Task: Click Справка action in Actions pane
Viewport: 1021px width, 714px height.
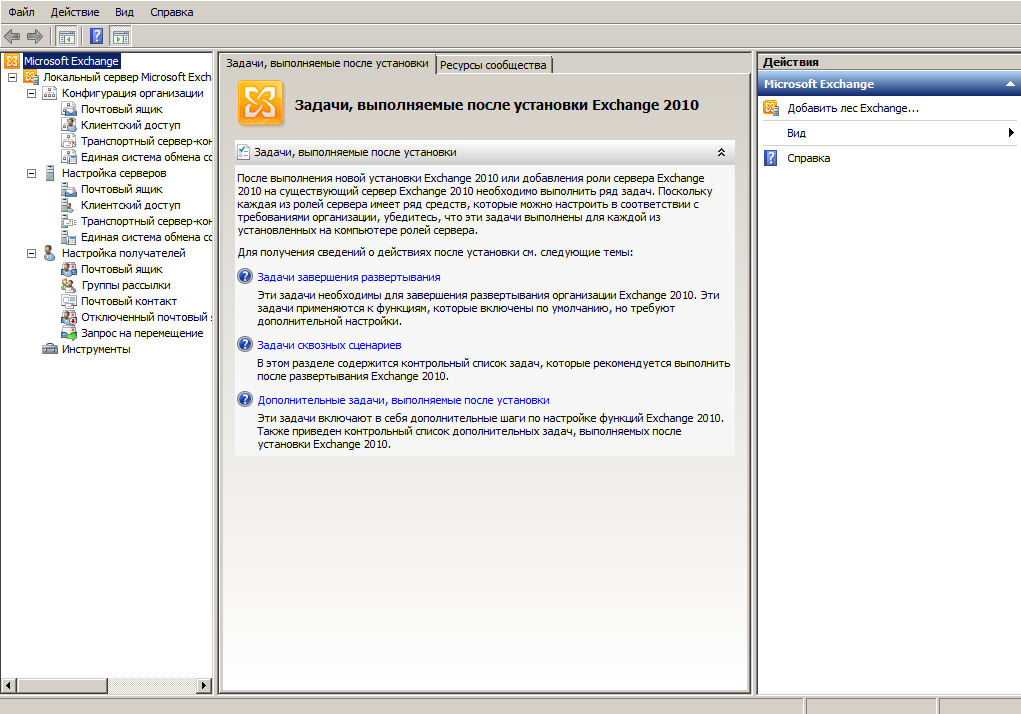Action: click(808, 158)
